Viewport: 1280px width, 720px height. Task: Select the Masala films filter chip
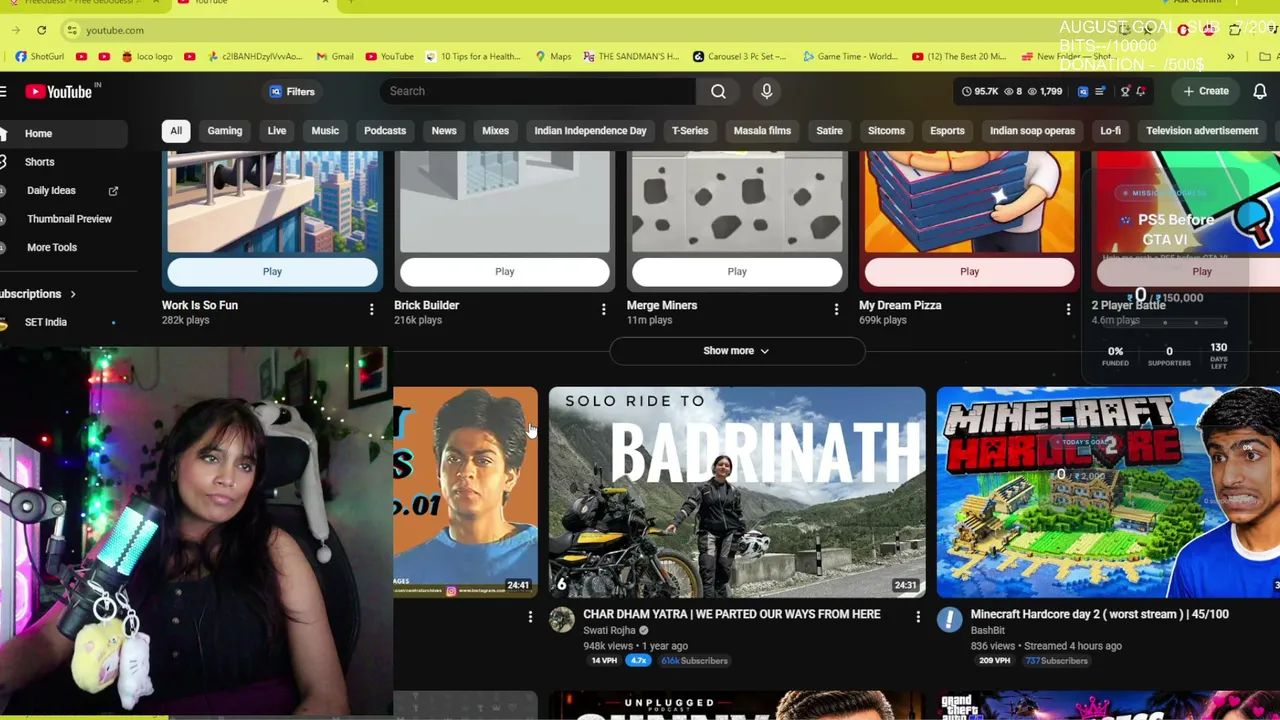point(762,131)
